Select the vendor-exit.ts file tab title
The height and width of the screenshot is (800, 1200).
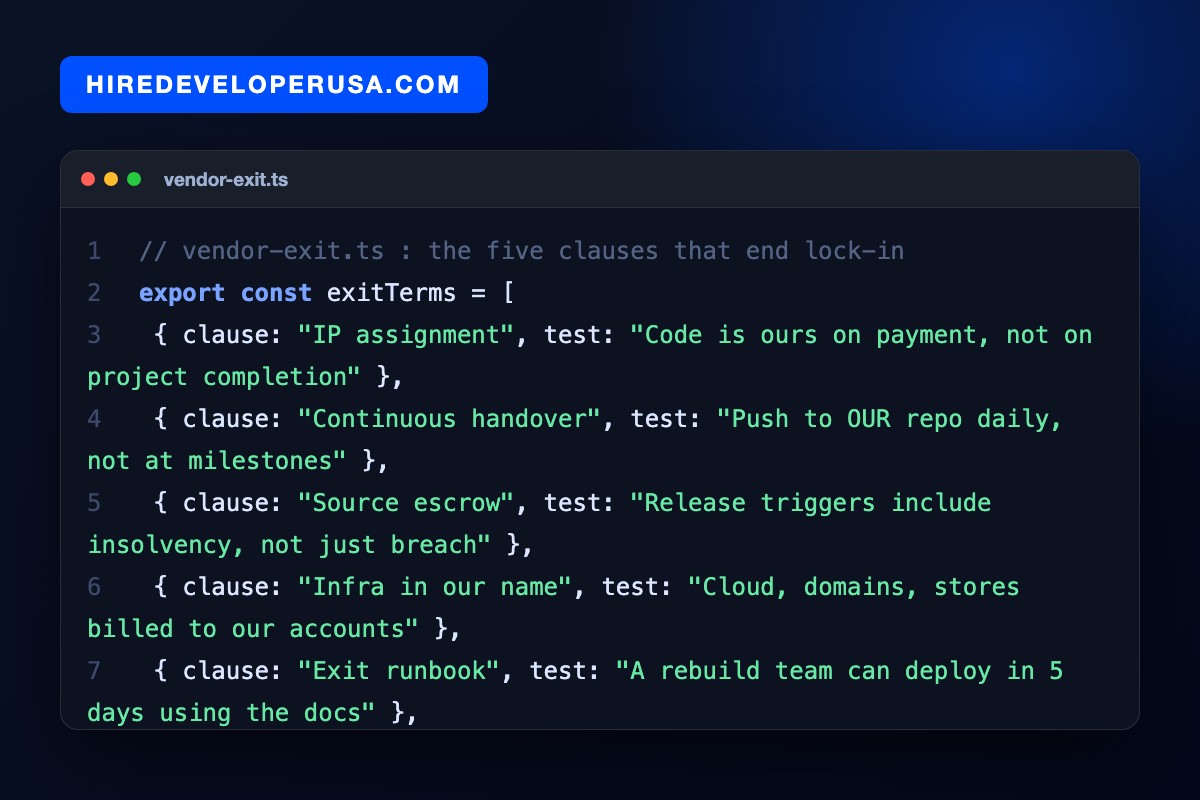point(226,180)
